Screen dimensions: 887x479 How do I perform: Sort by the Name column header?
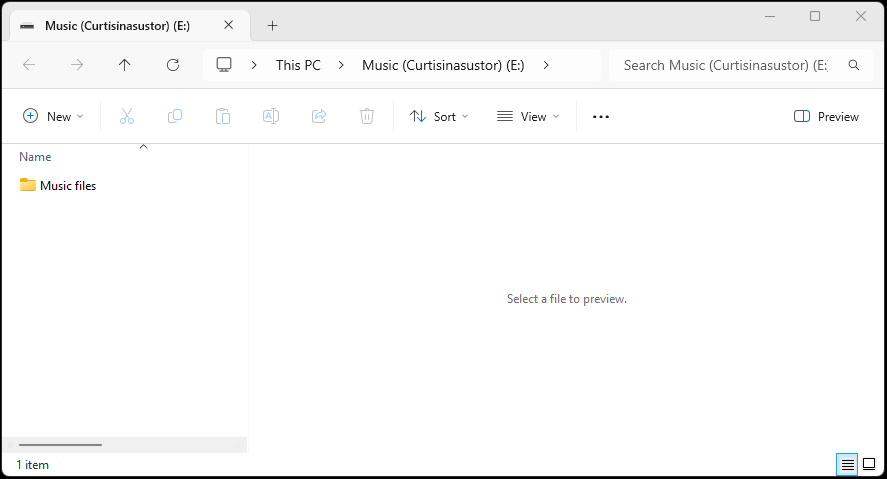(x=36, y=157)
